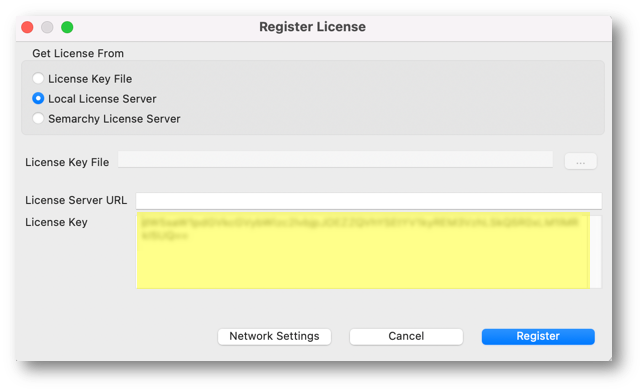The image size is (643, 392).
Task: Click the License Key area vertical scrollbar
Action: click(596, 252)
